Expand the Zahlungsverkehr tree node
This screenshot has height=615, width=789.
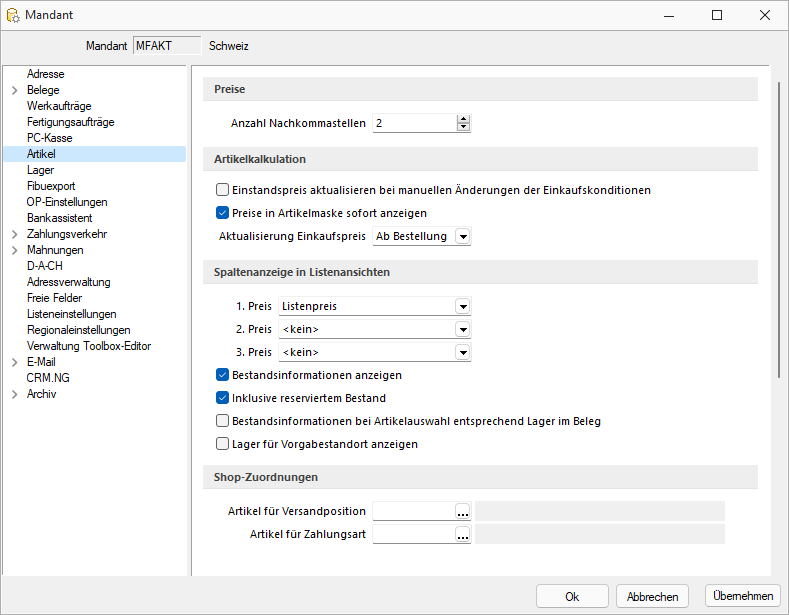point(15,234)
